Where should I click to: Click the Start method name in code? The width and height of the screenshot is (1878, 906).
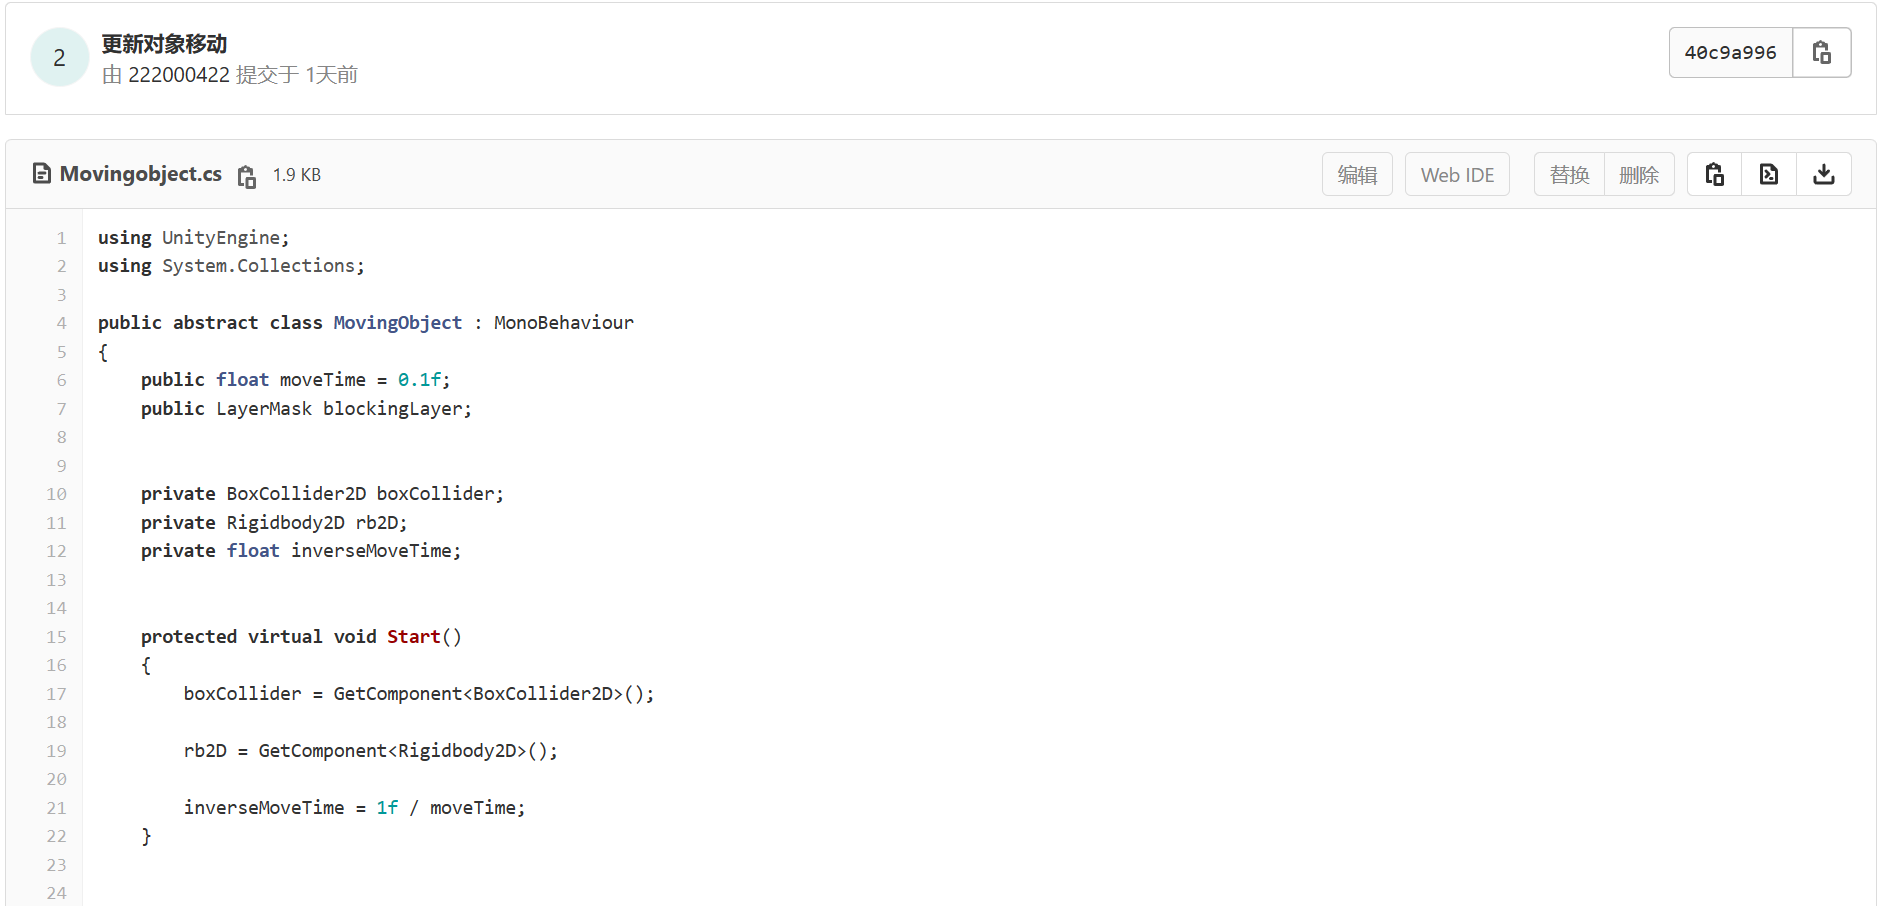413,637
